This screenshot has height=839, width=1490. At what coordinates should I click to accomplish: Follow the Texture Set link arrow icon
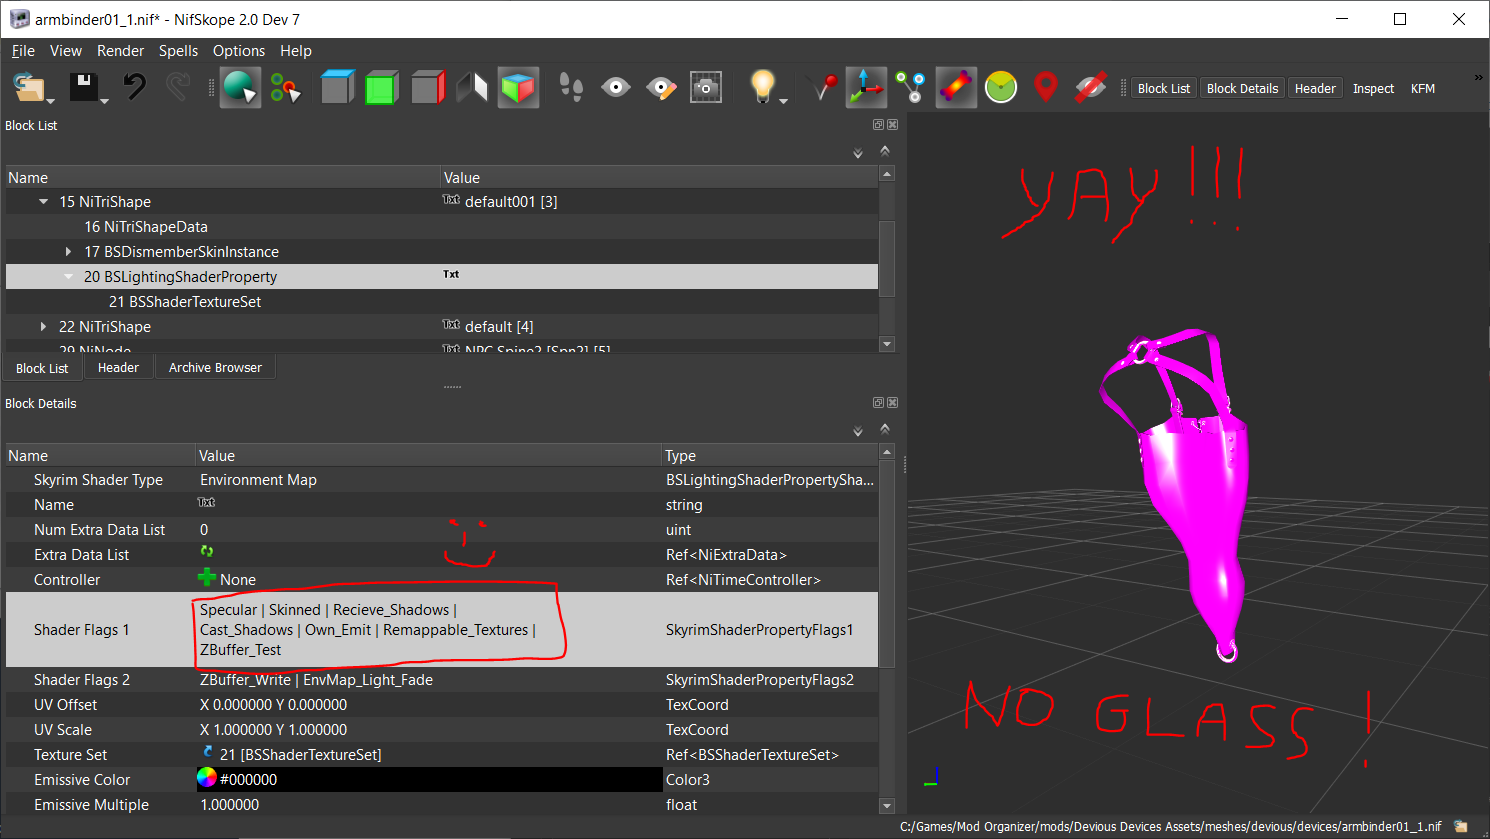[x=207, y=752]
